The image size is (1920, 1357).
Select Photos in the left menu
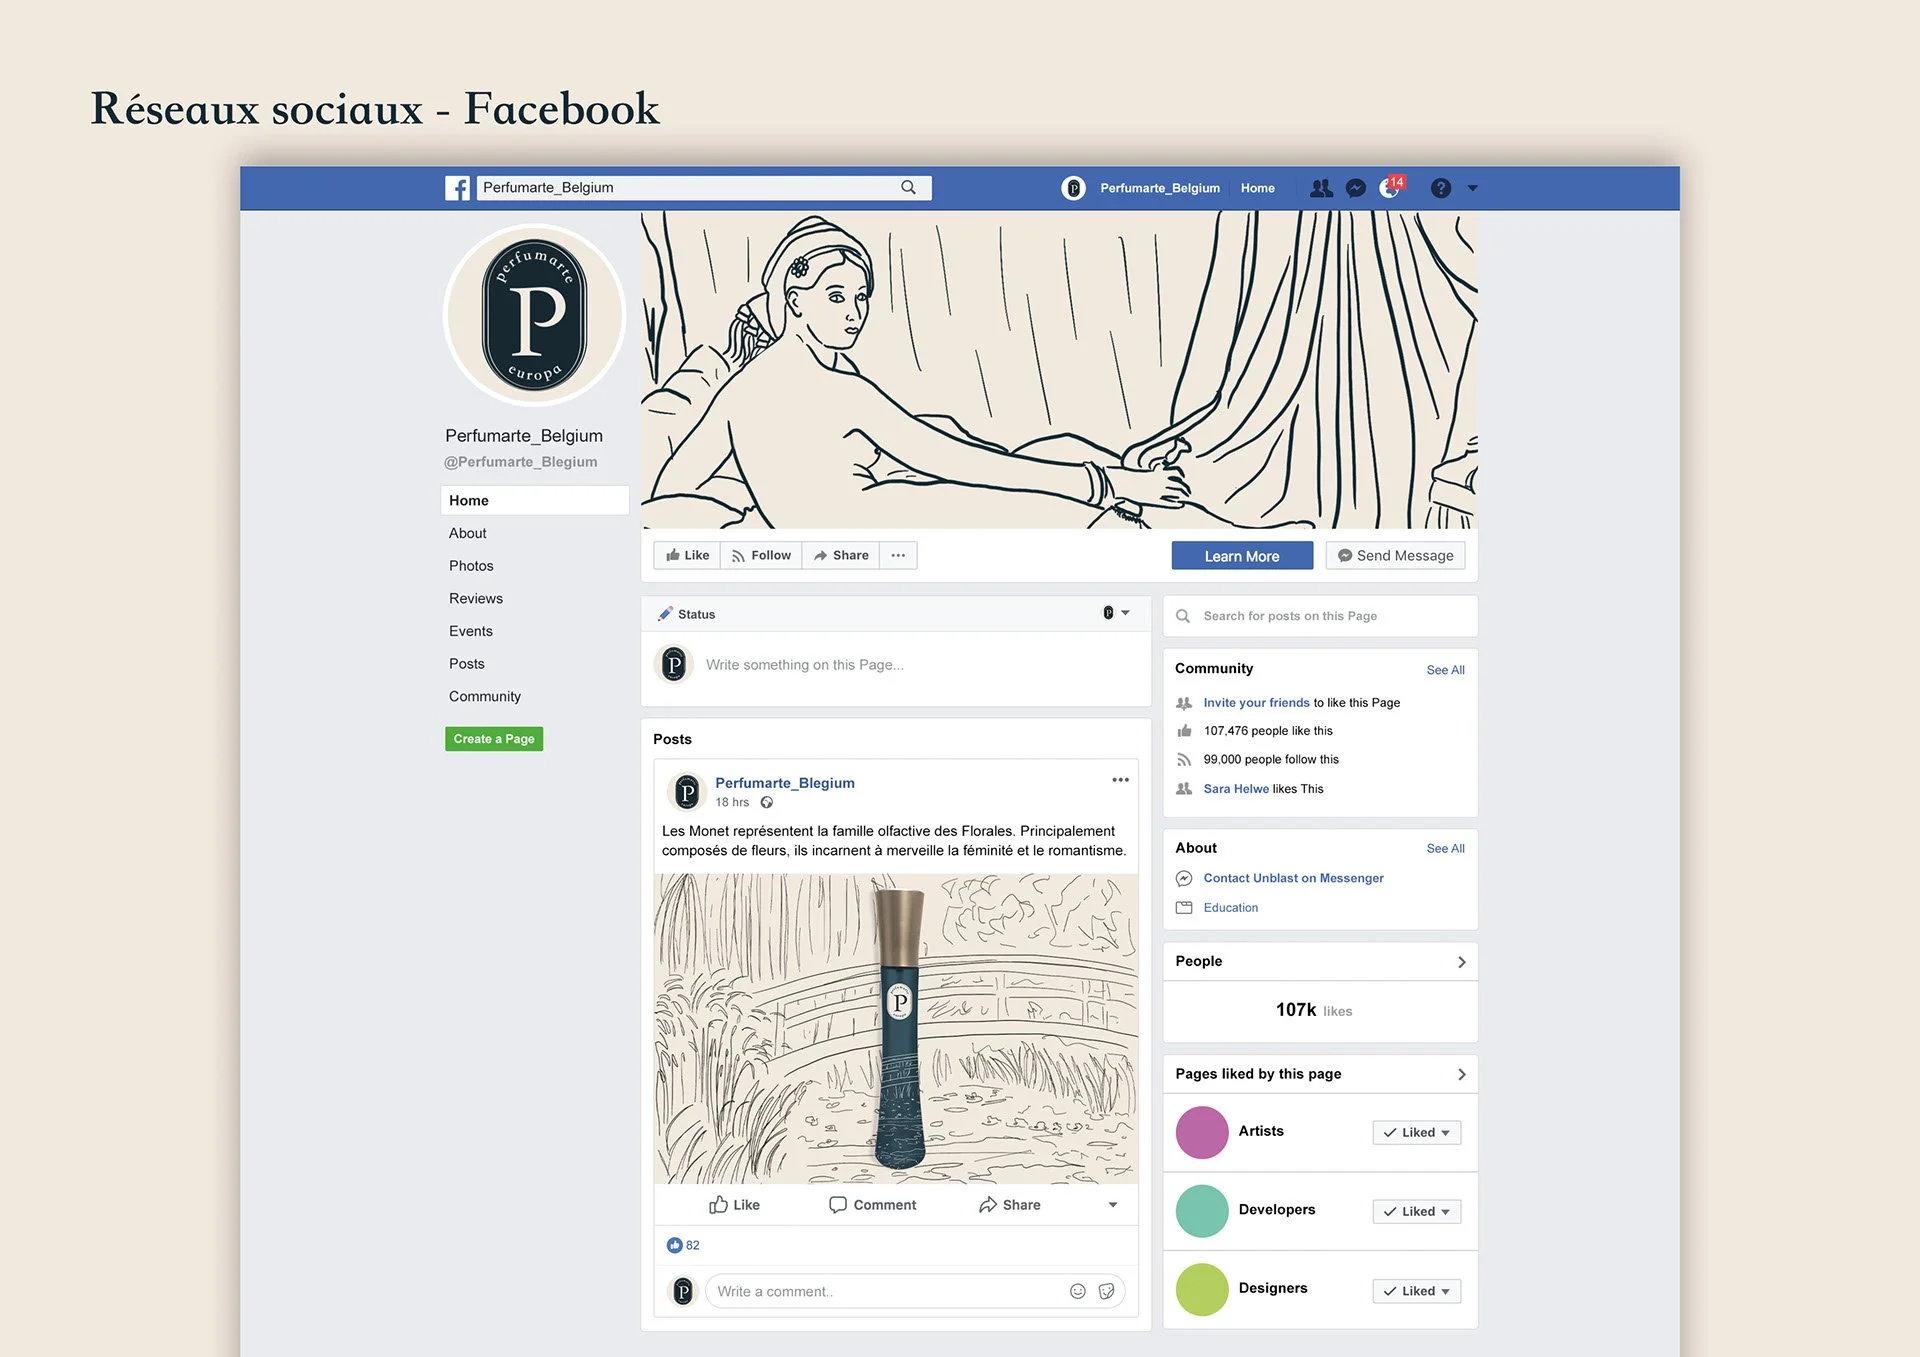pos(471,566)
